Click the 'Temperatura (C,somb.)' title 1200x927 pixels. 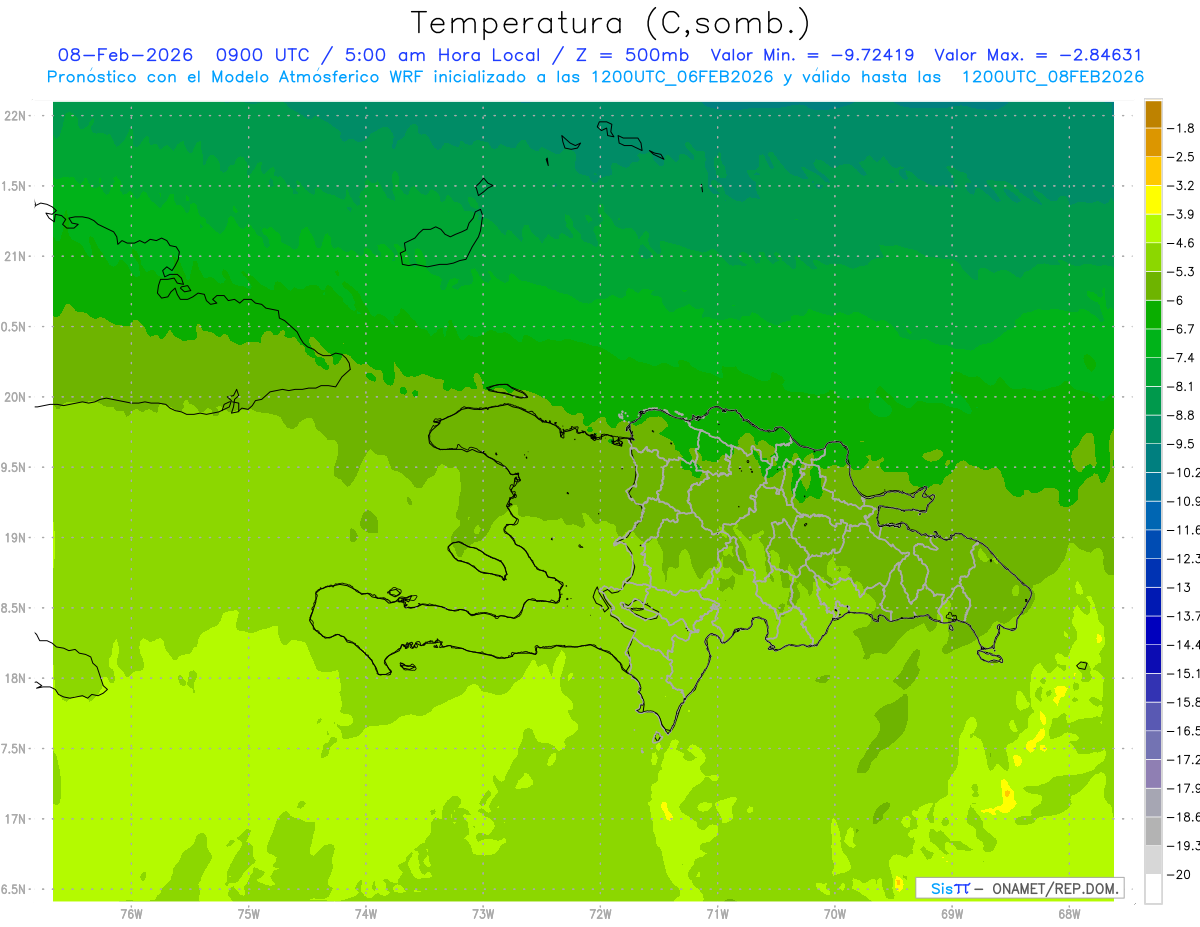[x=611, y=23]
